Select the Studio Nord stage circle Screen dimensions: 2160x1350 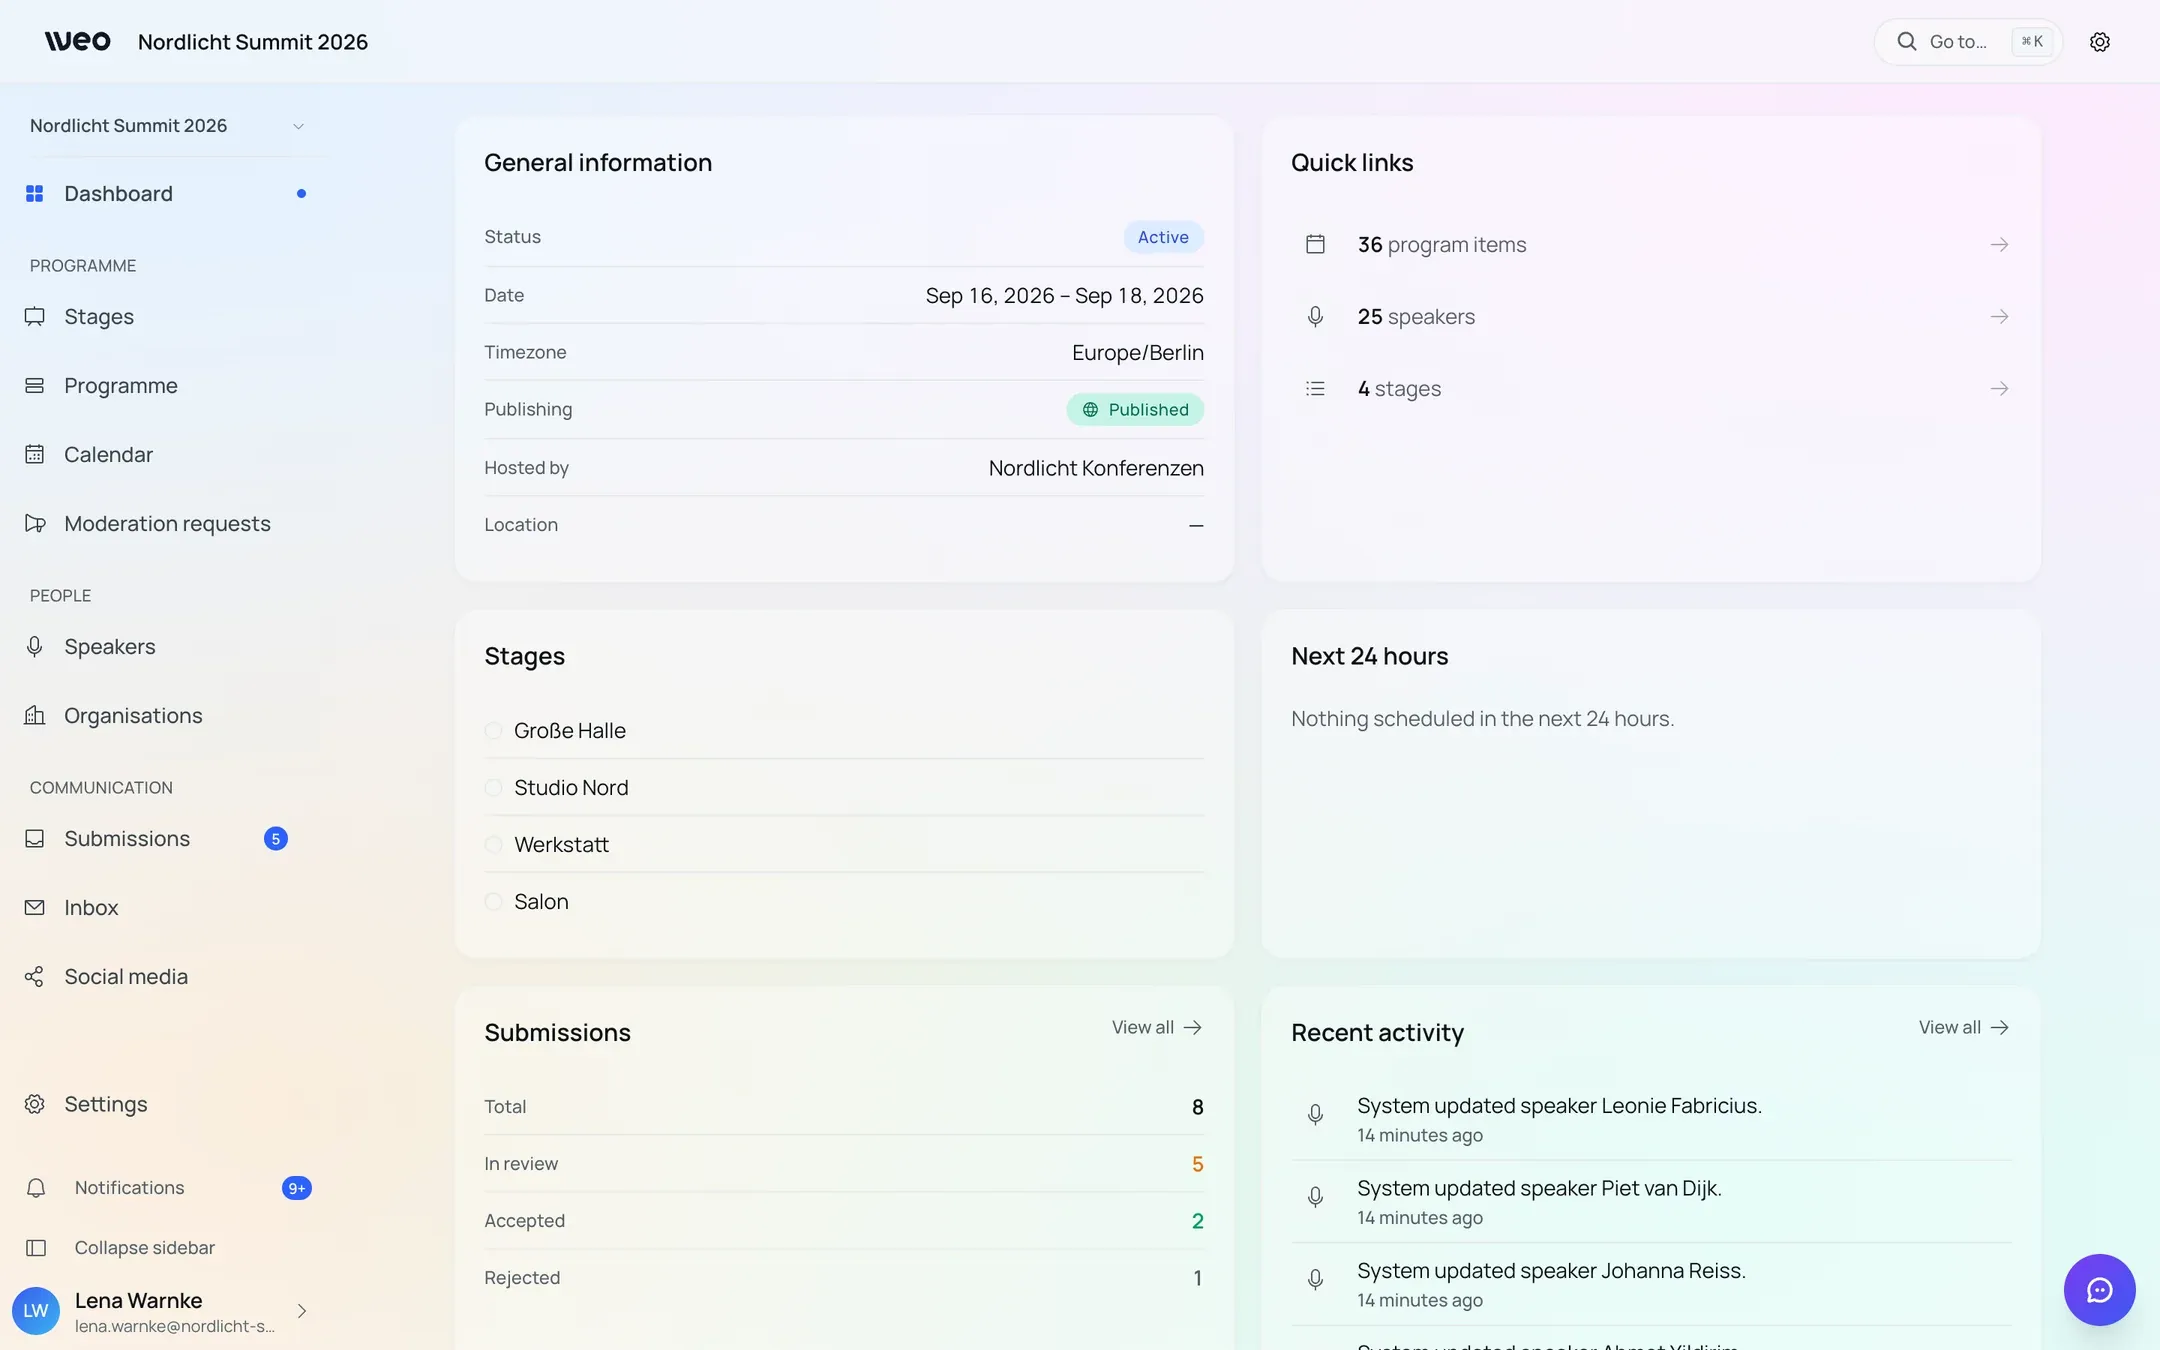coord(493,788)
